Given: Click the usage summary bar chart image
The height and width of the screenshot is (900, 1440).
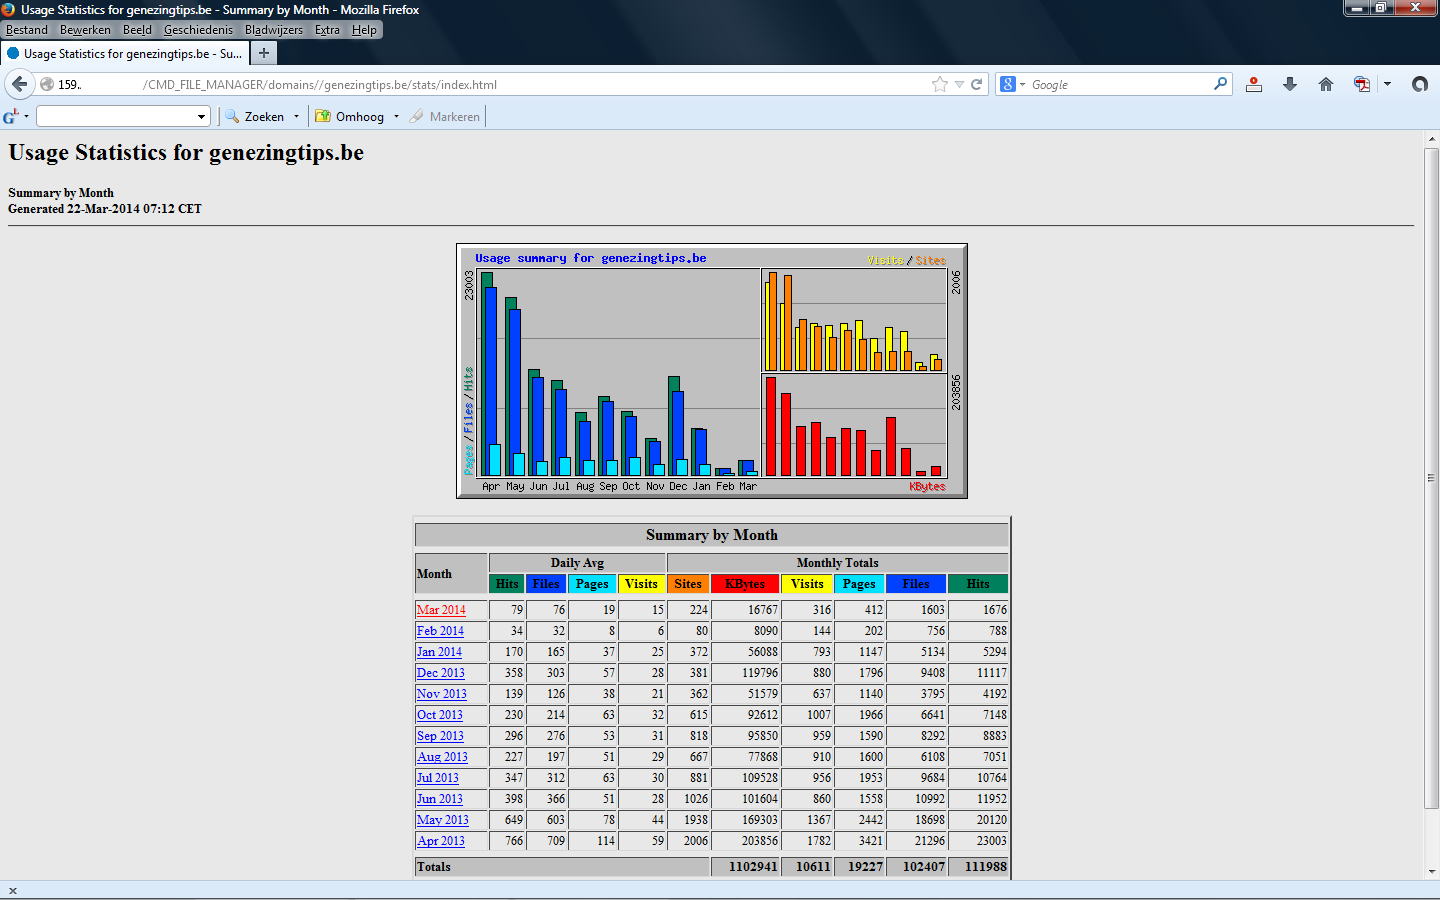Looking at the screenshot, I should (x=712, y=371).
